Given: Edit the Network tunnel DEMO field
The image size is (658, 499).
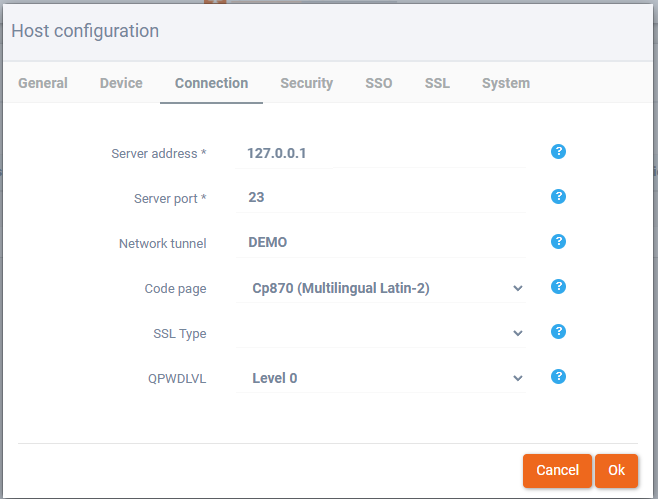Looking at the screenshot, I should click(x=382, y=243).
